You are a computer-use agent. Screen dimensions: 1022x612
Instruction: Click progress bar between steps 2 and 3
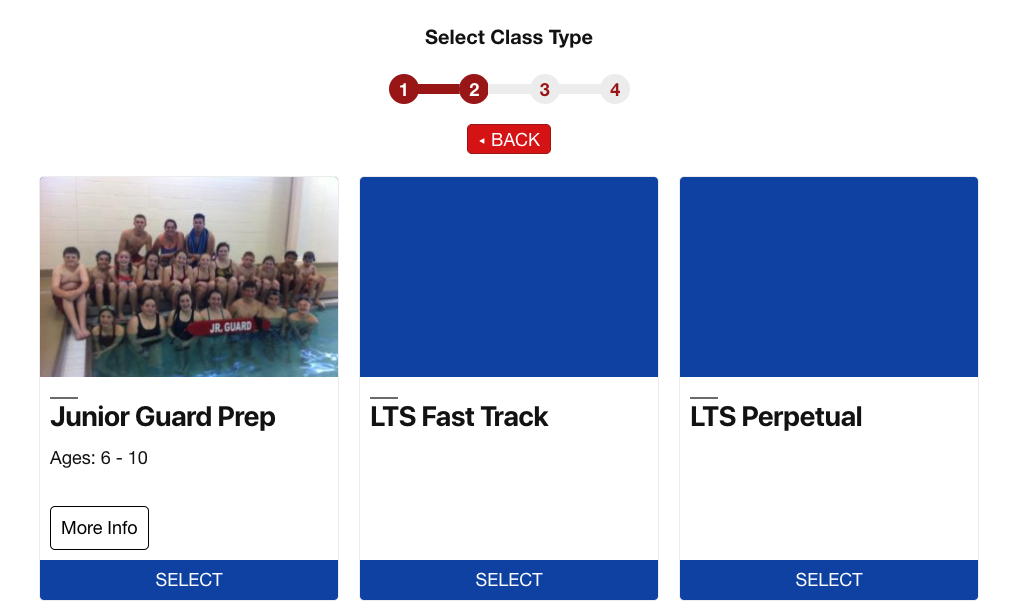tap(509, 90)
